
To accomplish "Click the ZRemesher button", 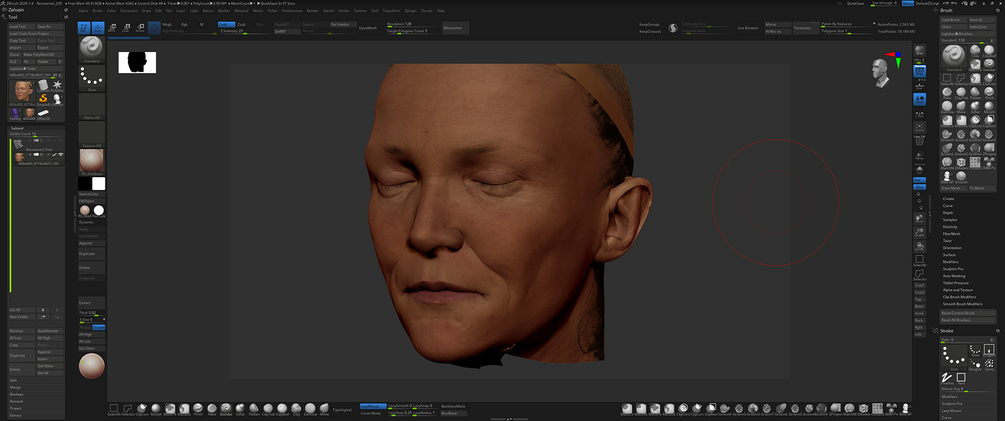I will [455, 28].
